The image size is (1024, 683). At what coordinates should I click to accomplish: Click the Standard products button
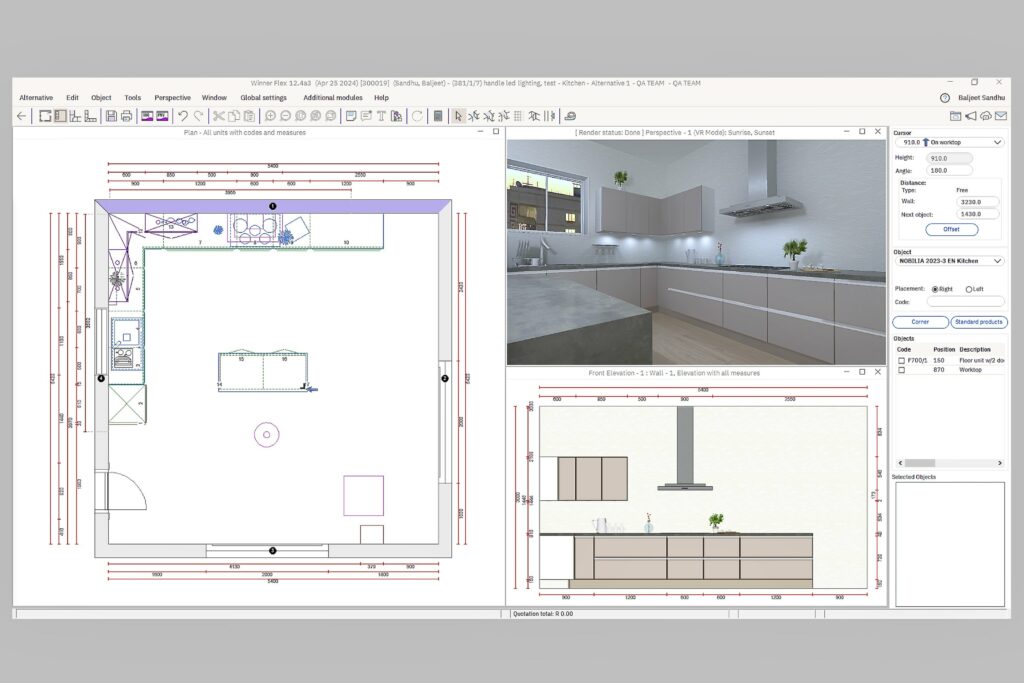click(x=978, y=322)
